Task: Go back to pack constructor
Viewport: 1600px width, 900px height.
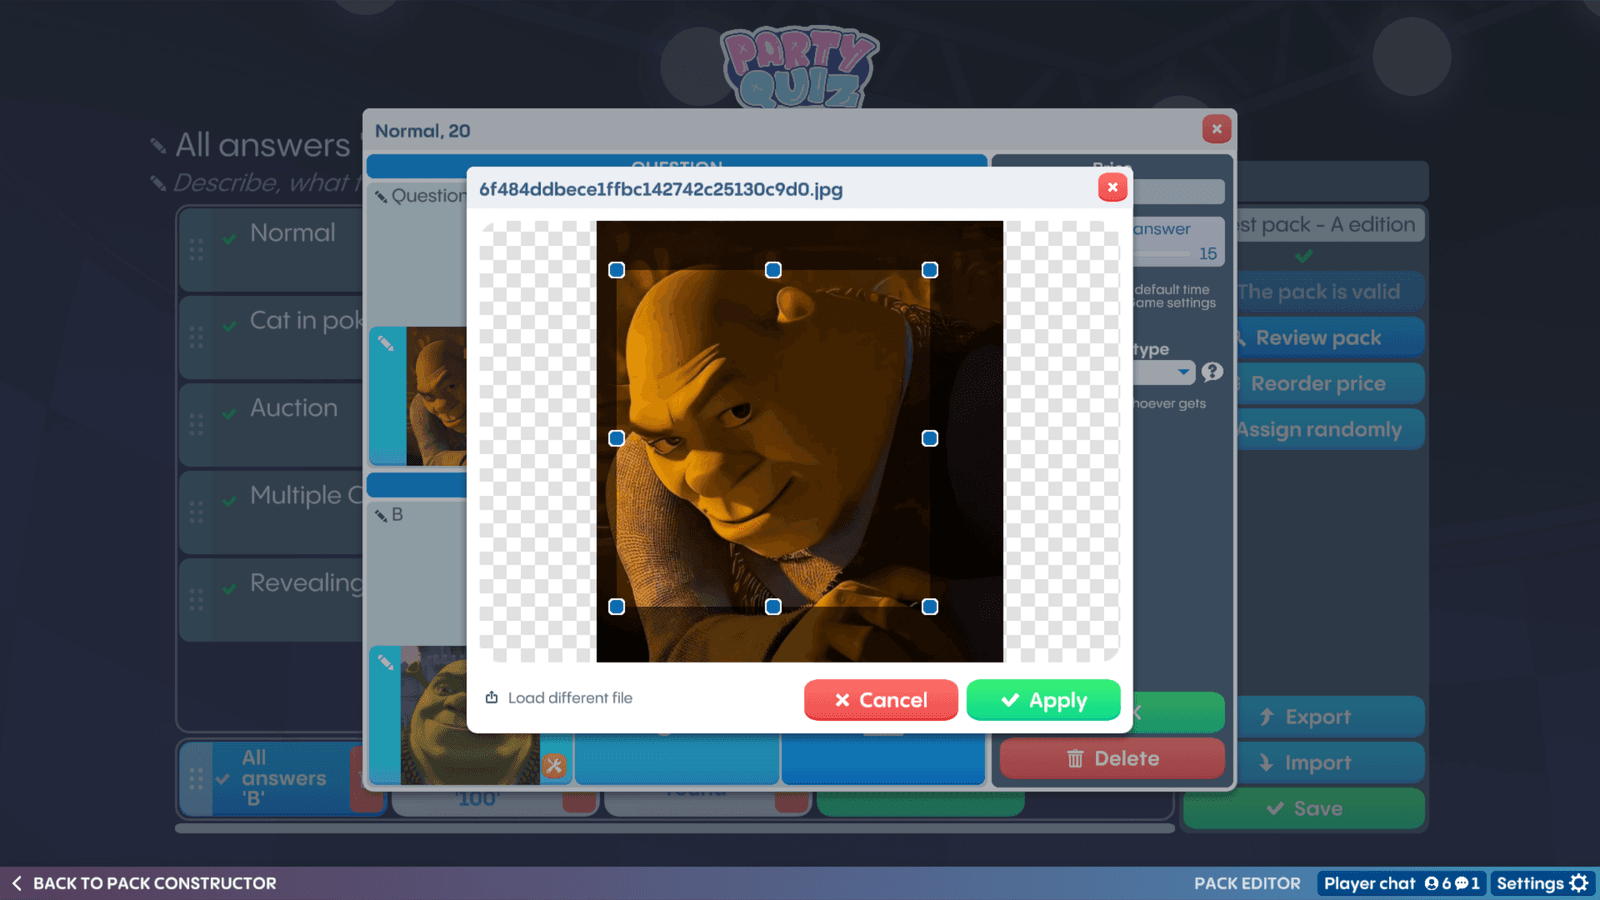Action: 144,883
